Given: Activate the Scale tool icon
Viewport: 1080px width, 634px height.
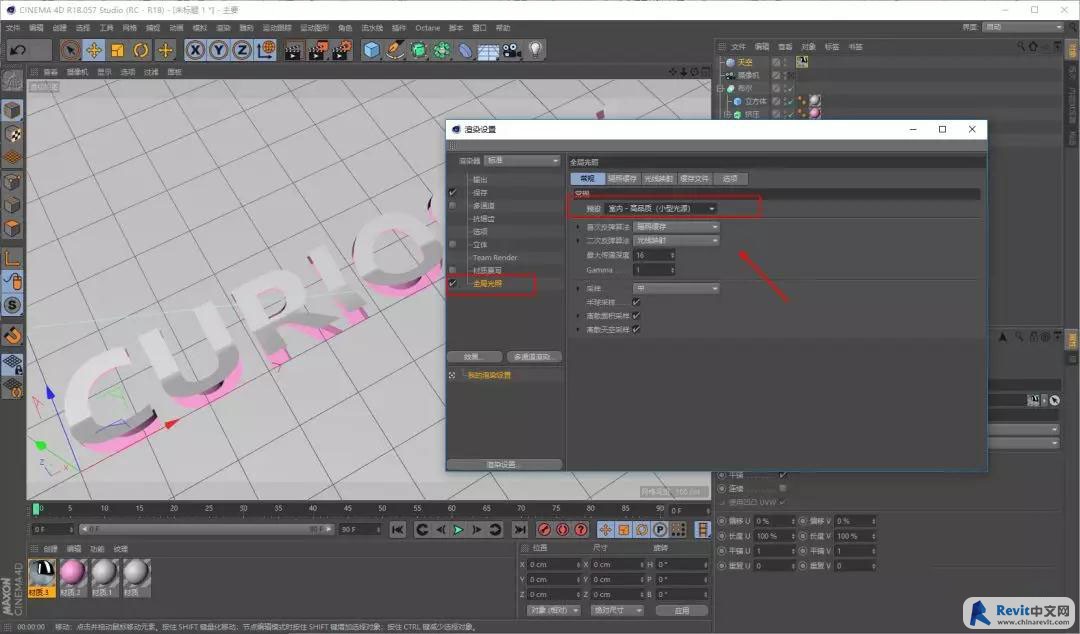Looking at the screenshot, I should 117,50.
